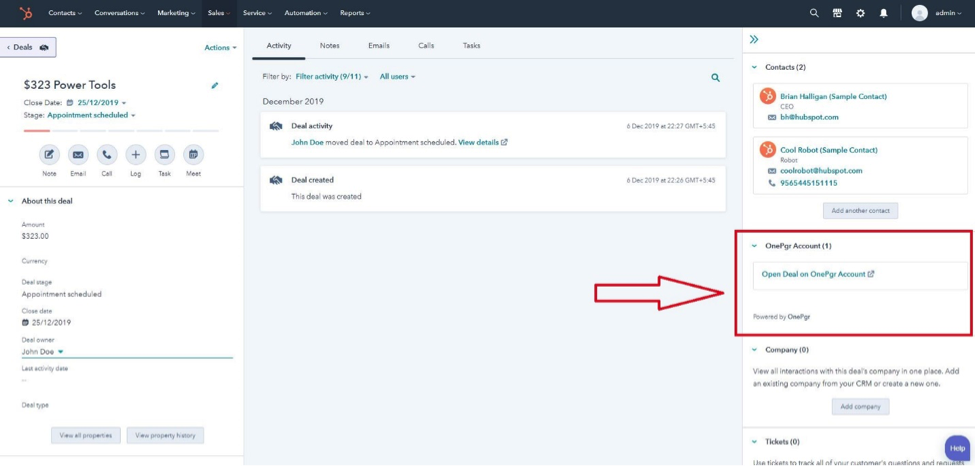Open Brian Halligan (Sample Contact) link
The image size is (975, 466).
(x=833, y=96)
